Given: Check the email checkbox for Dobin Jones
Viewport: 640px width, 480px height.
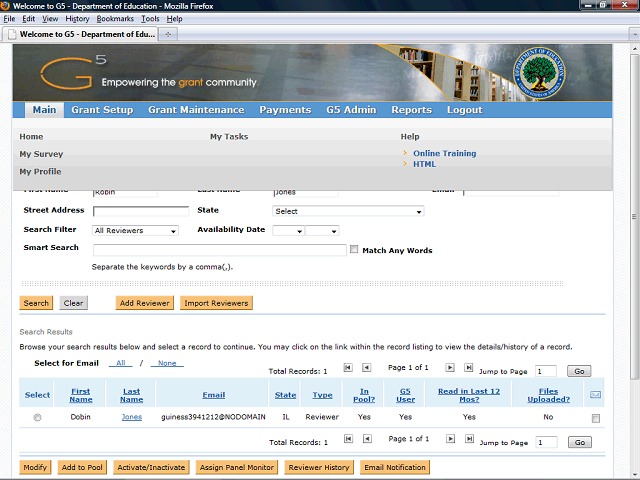Looking at the screenshot, I should tap(596, 418).
